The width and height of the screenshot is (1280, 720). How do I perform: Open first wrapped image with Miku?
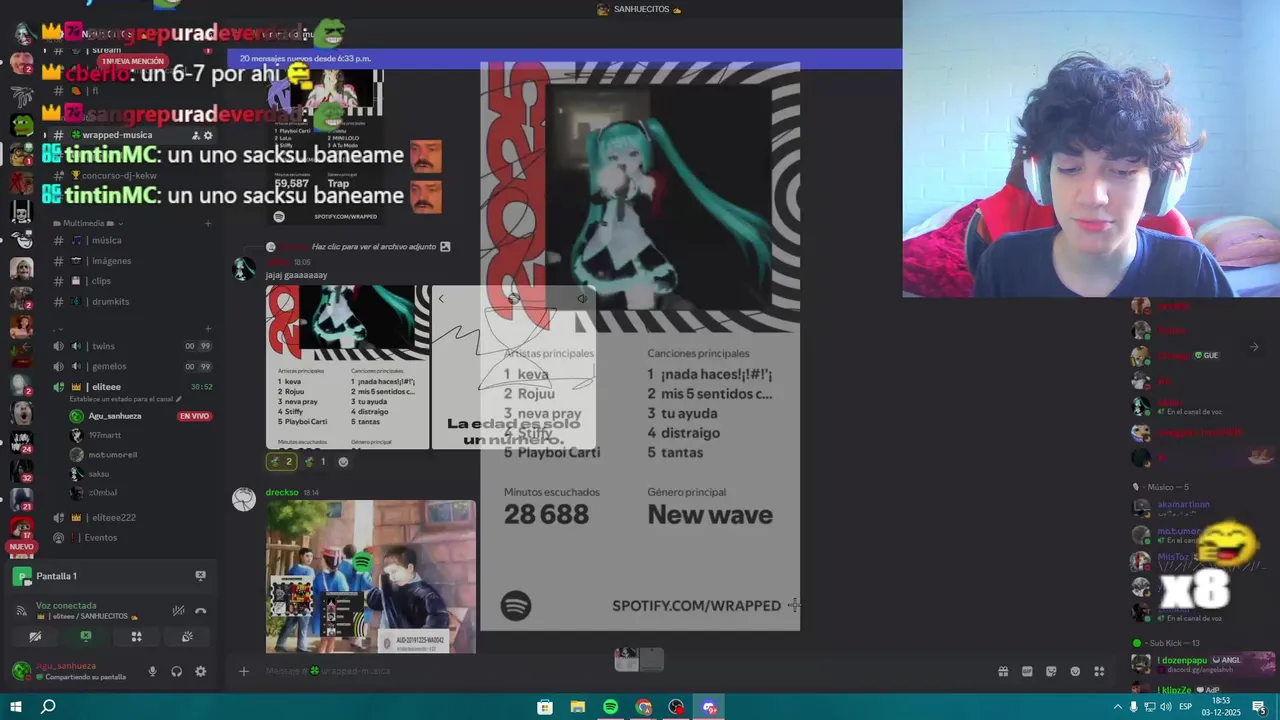[347, 367]
